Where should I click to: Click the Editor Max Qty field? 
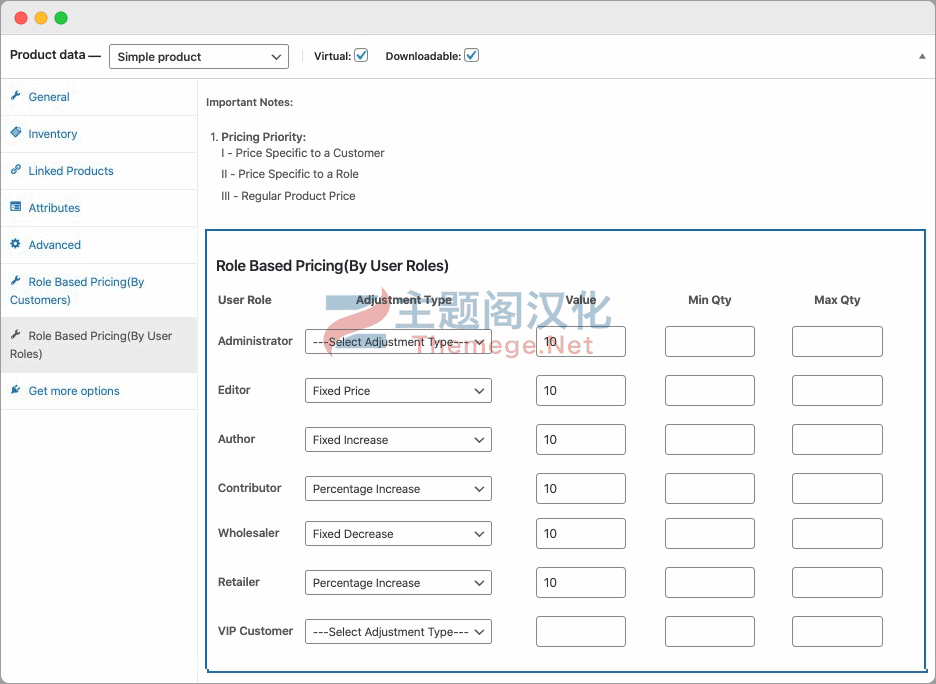click(838, 390)
